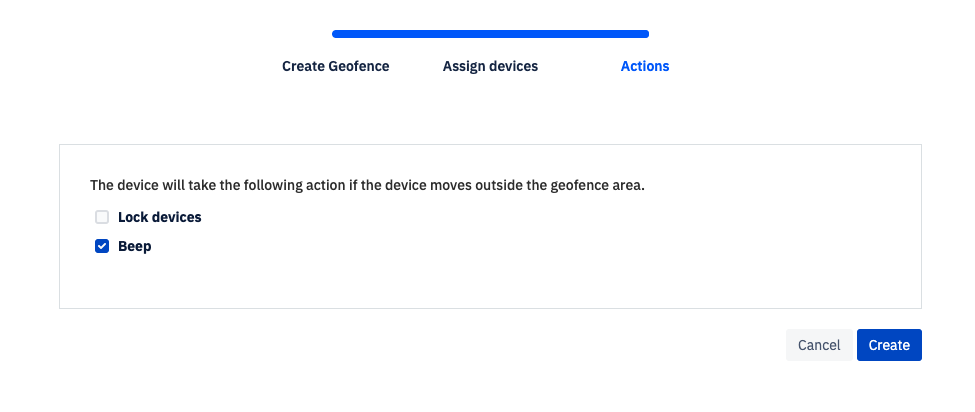Click the geofence action description sentence
Screen dimensions: 975x412
367,185
